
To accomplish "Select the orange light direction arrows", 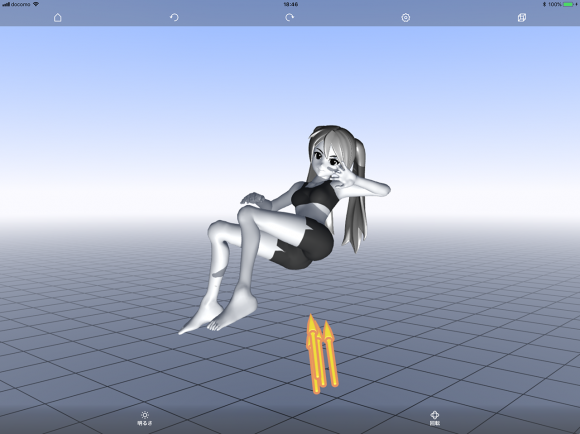I will [321, 354].
